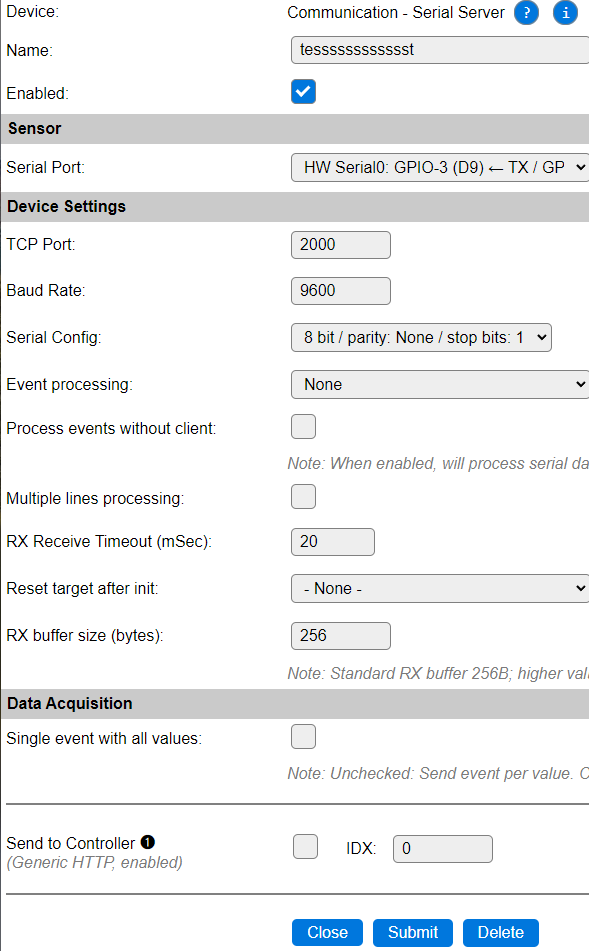This screenshot has width=589, height=951.
Task: Click the Submit button
Action: point(412,932)
